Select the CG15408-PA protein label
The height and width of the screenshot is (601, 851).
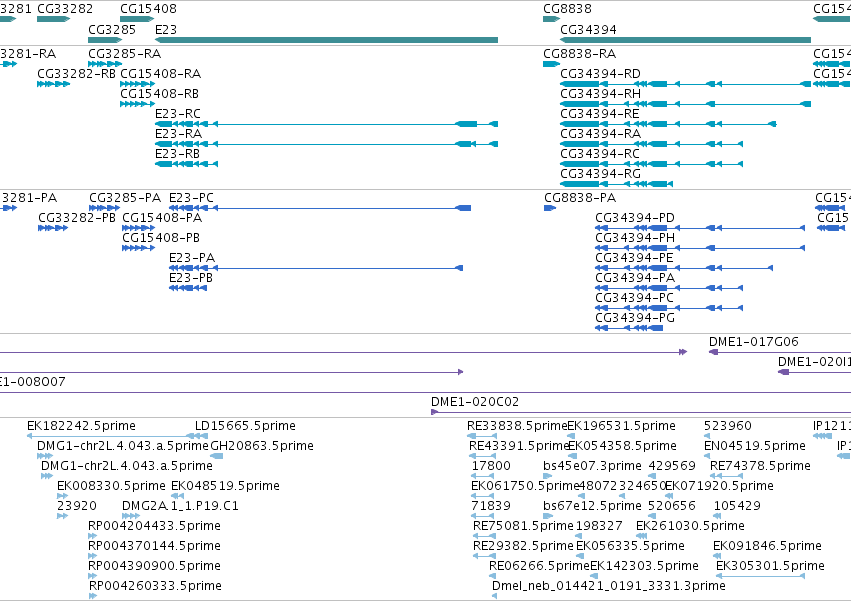pos(162,218)
